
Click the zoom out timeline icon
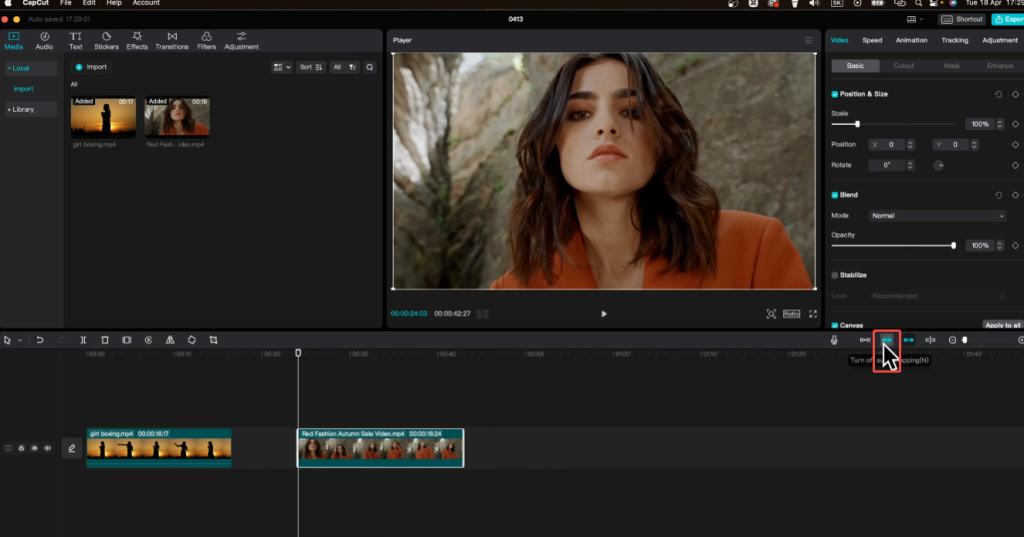point(952,340)
